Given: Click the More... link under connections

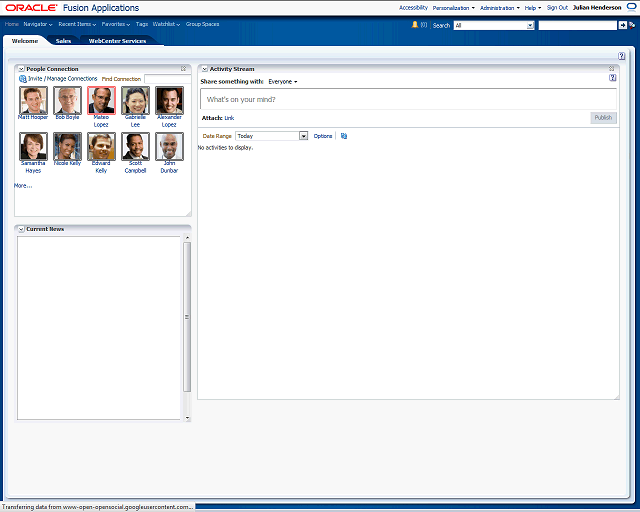Looking at the screenshot, I should pos(23,185).
